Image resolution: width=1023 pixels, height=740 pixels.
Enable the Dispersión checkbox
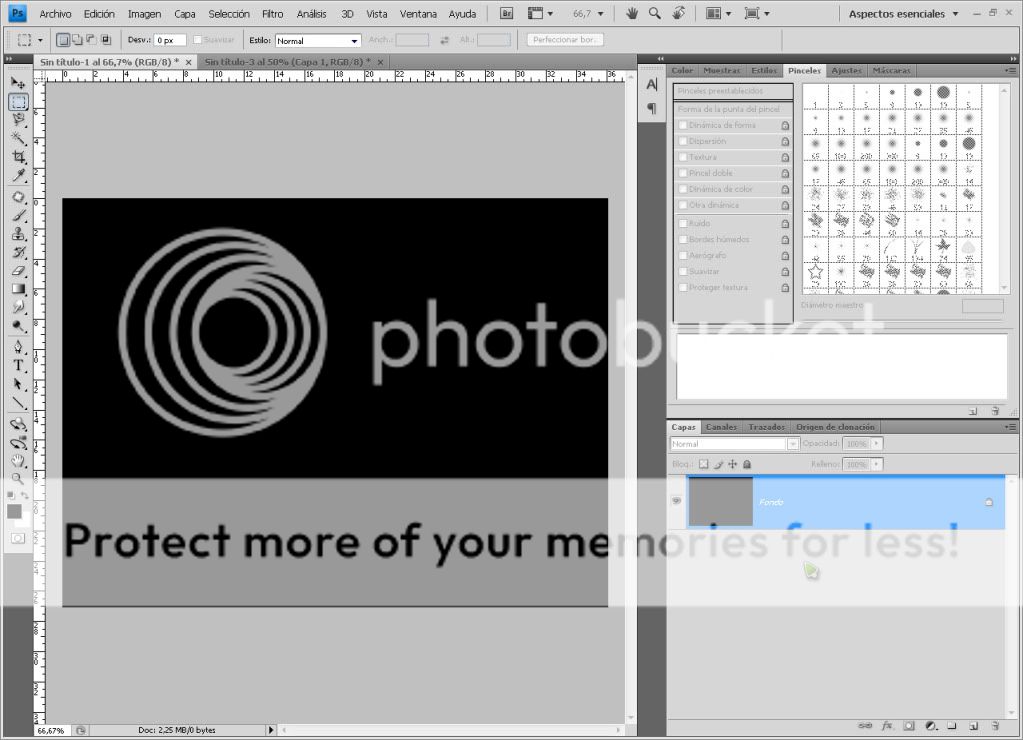pos(683,141)
